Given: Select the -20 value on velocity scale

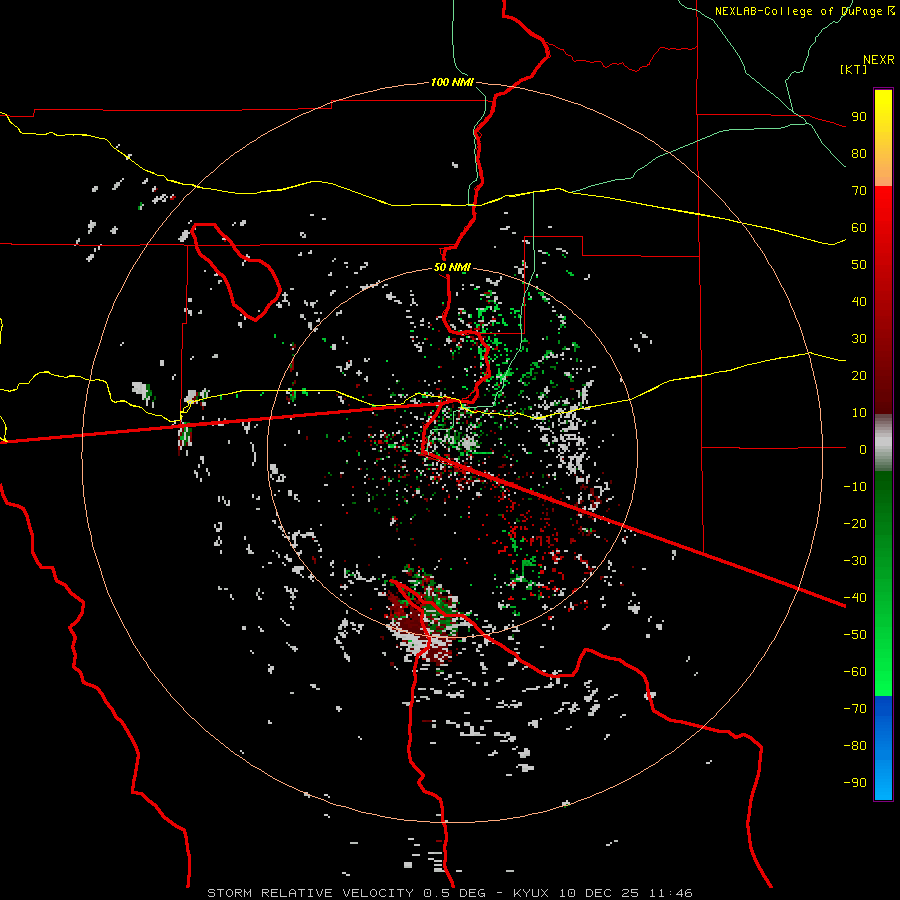Looking at the screenshot, I should point(855,524).
